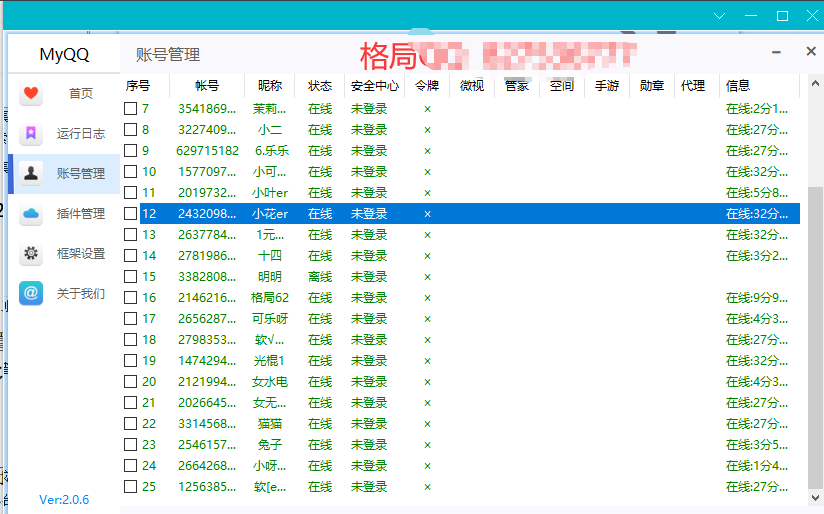The image size is (824, 514).
Task: Go to the 首页 menu item
Action: coord(80,94)
